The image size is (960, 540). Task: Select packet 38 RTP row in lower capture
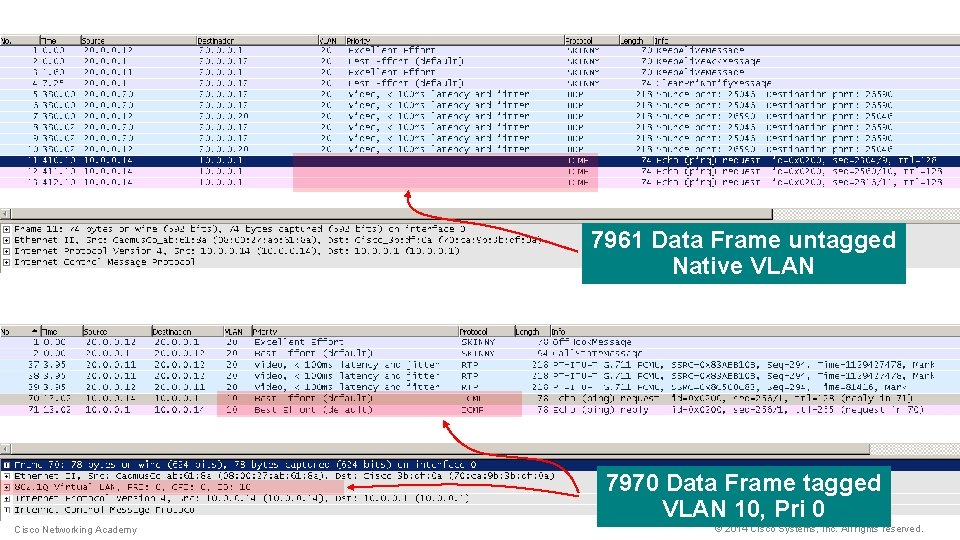point(480,376)
